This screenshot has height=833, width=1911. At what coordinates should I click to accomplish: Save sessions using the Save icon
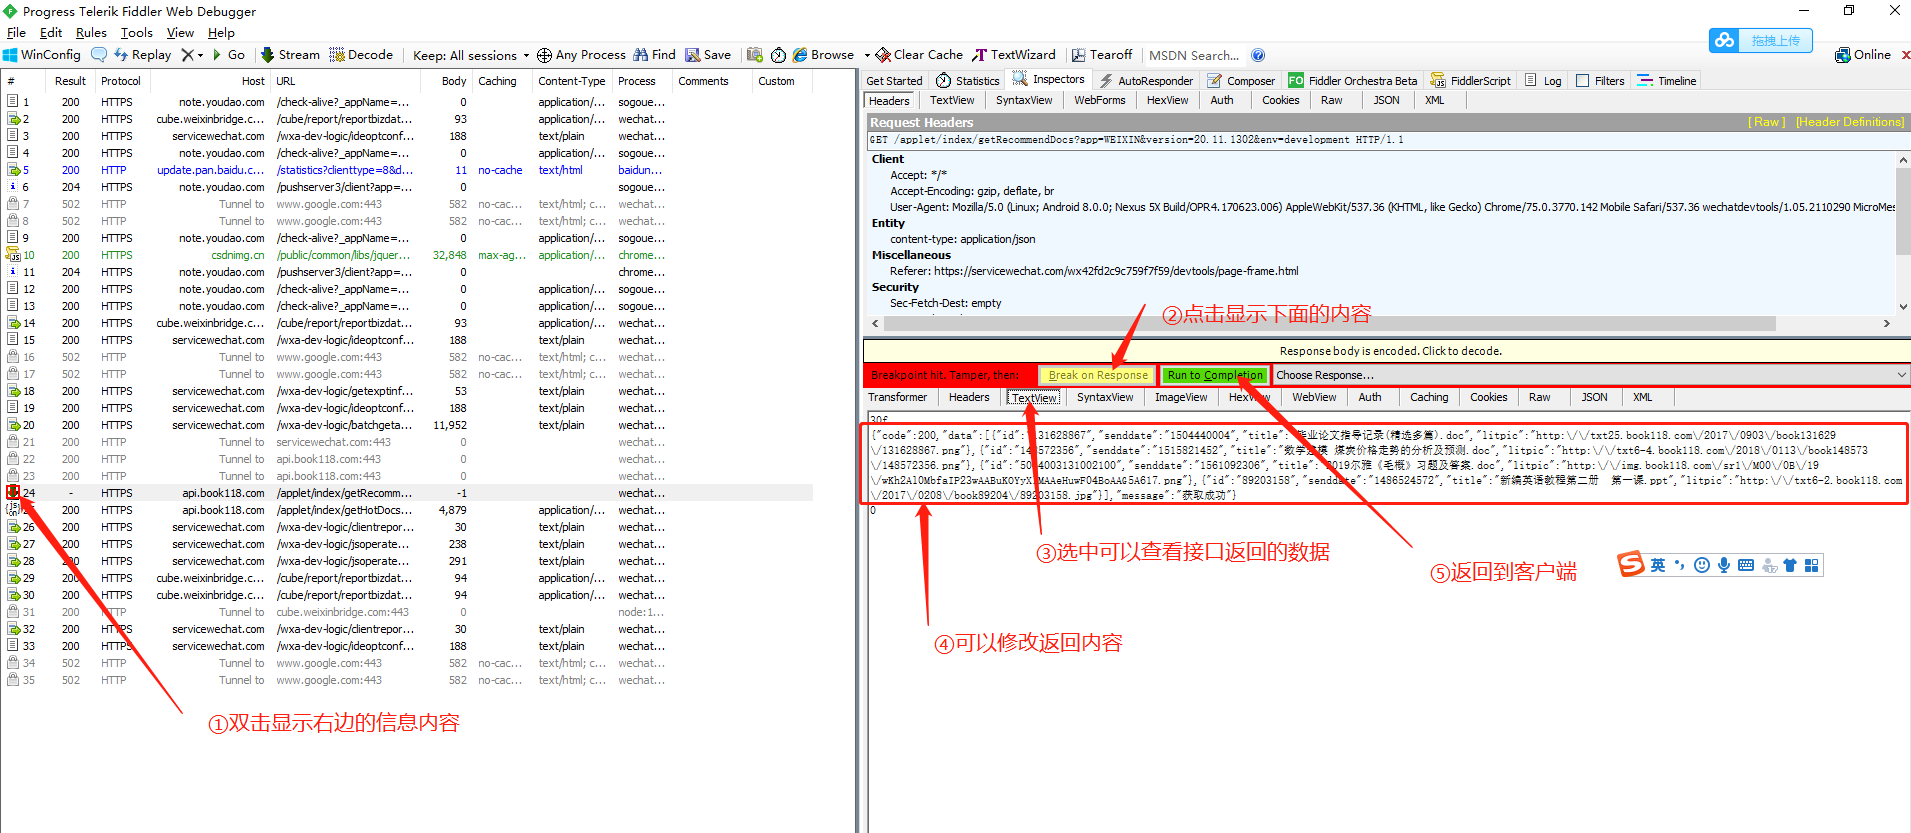tap(708, 55)
